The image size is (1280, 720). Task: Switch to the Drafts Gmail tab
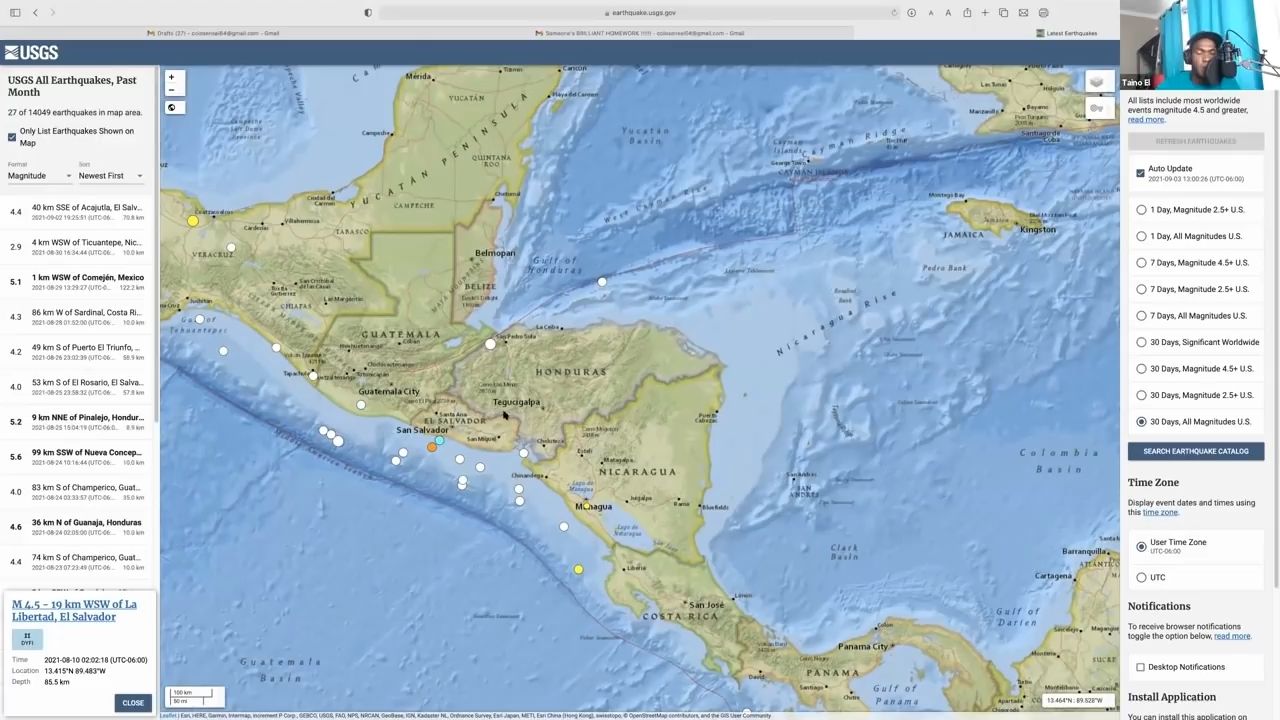click(x=218, y=33)
